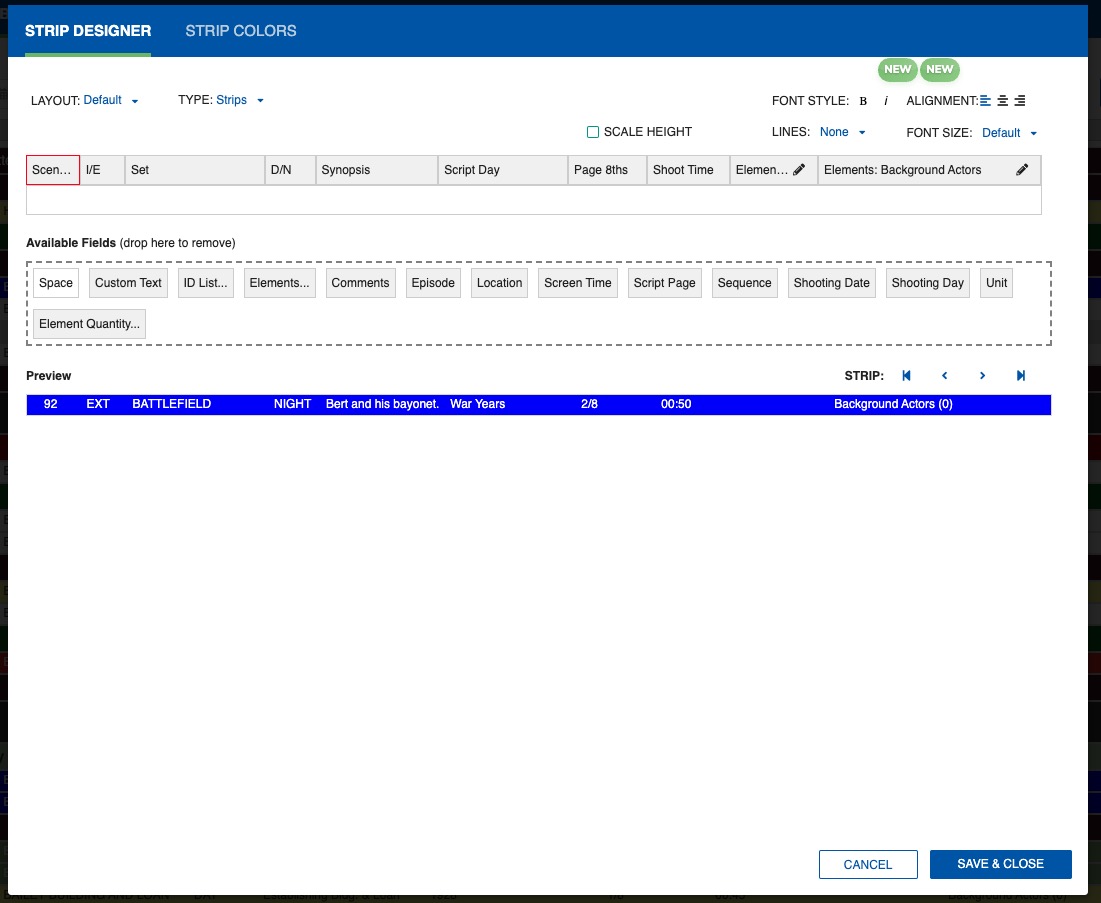This screenshot has width=1101, height=903.
Task: Select the Strip Designer tab
Action: 88,31
